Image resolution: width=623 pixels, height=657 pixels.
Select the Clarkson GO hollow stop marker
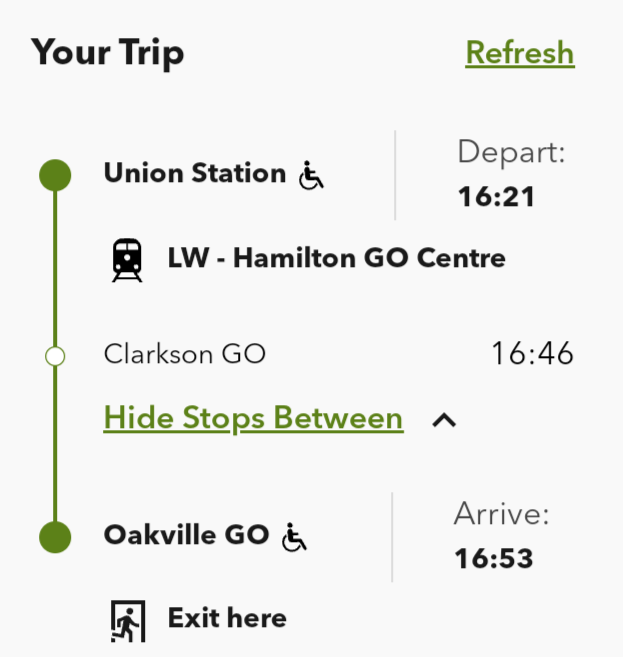point(55,355)
